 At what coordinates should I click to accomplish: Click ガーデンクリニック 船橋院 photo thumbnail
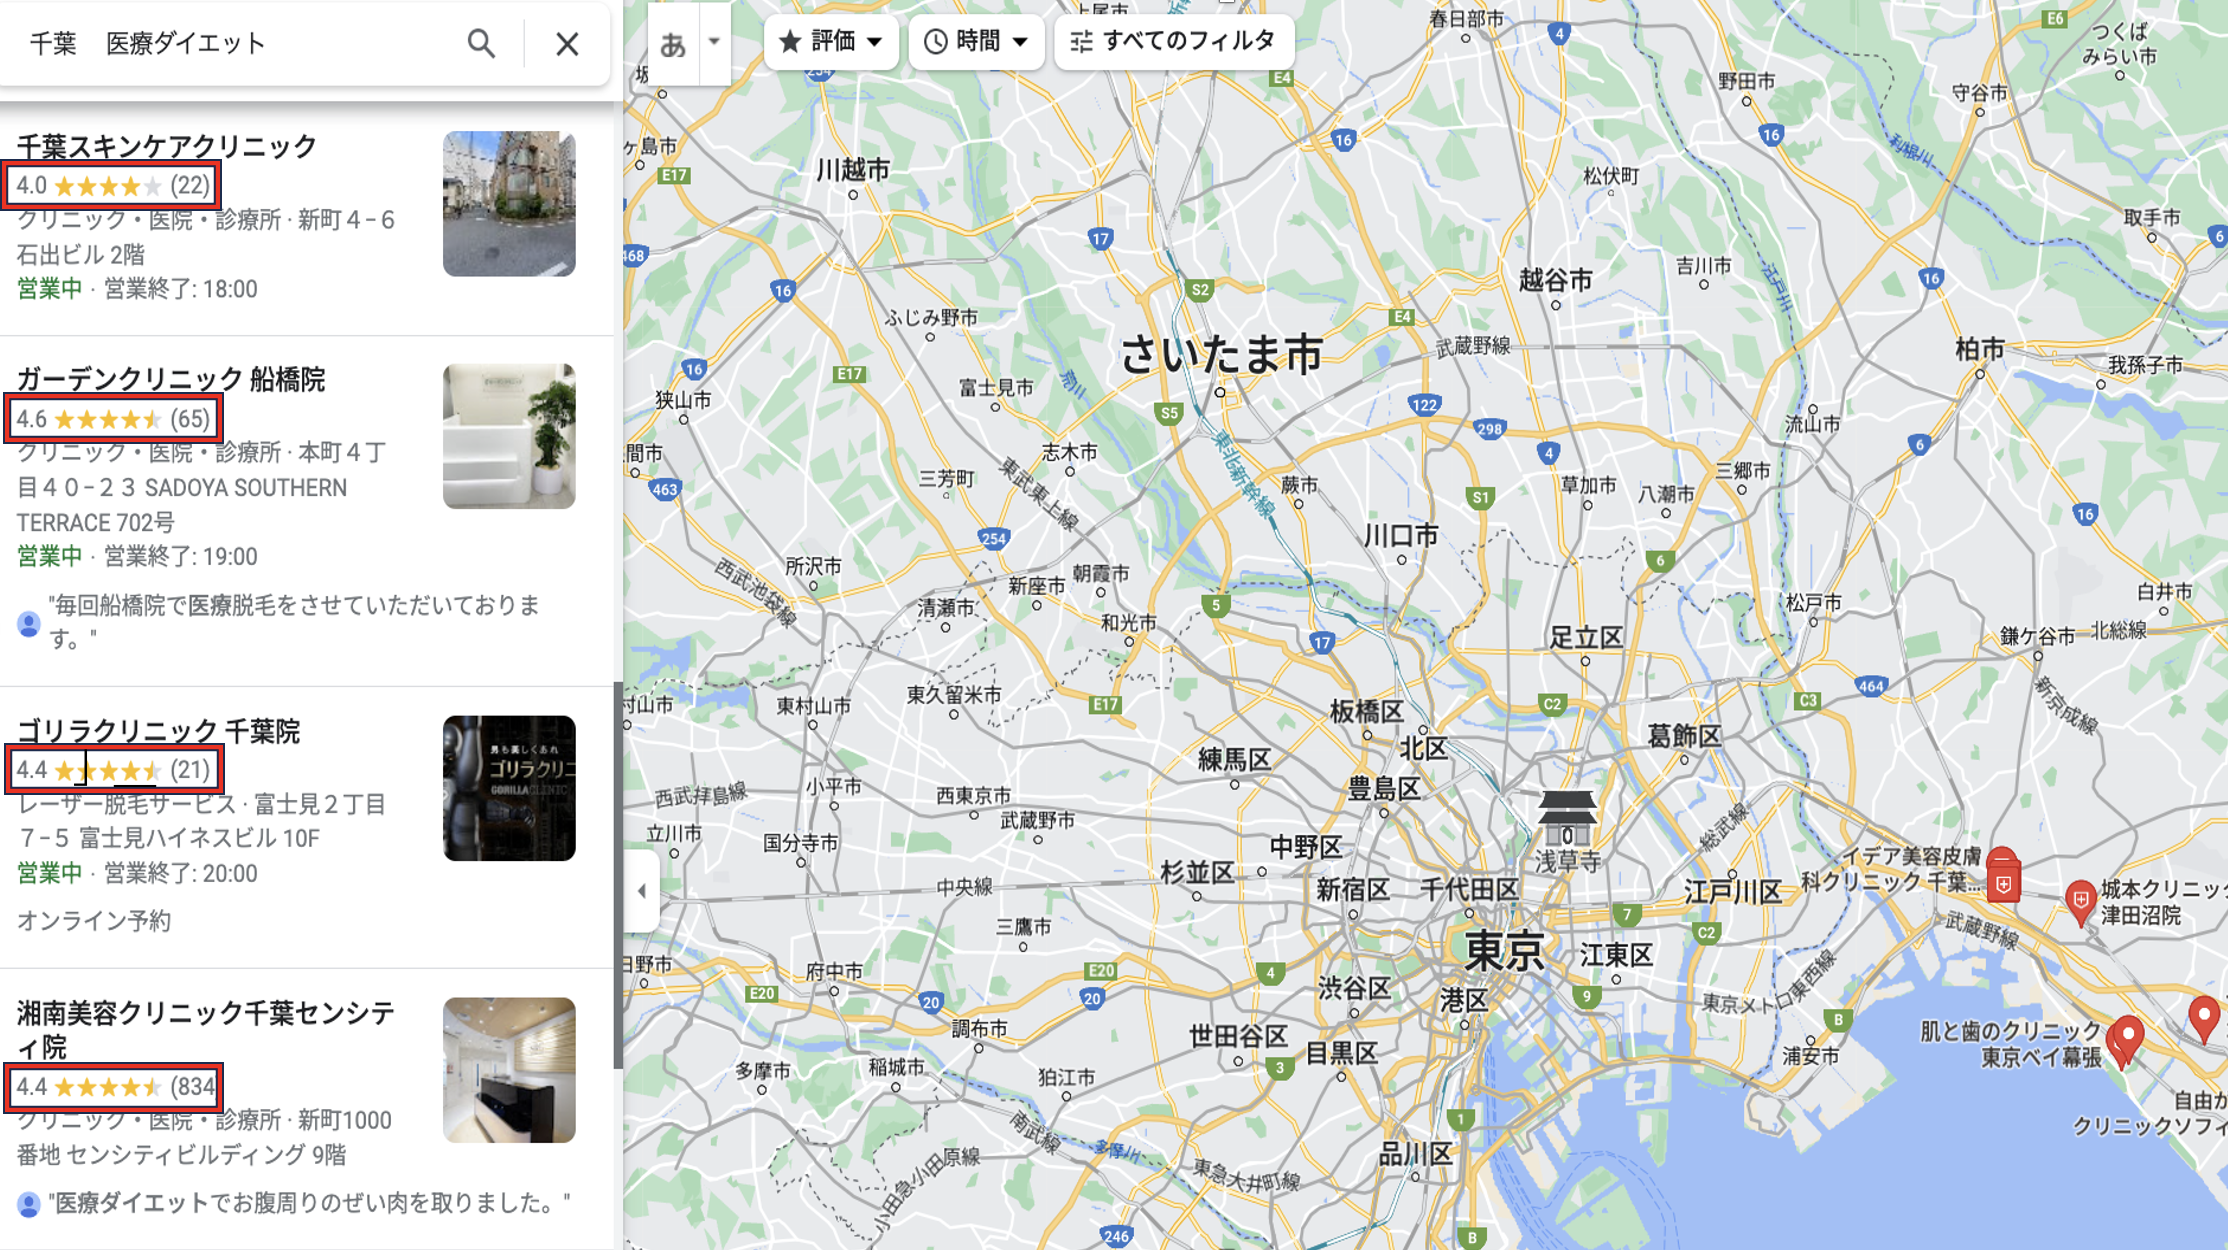point(509,436)
